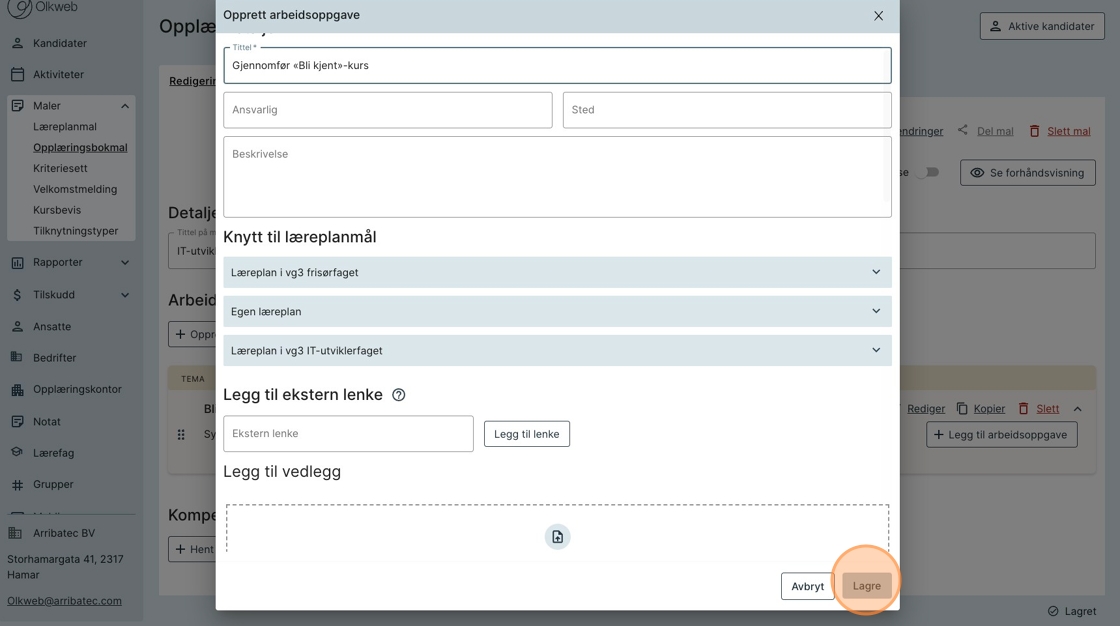Image resolution: width=1120 pixels, height=626 pixels.
Task: Expand Læreplan i vg3 frisørfaget
Action: 557,272
